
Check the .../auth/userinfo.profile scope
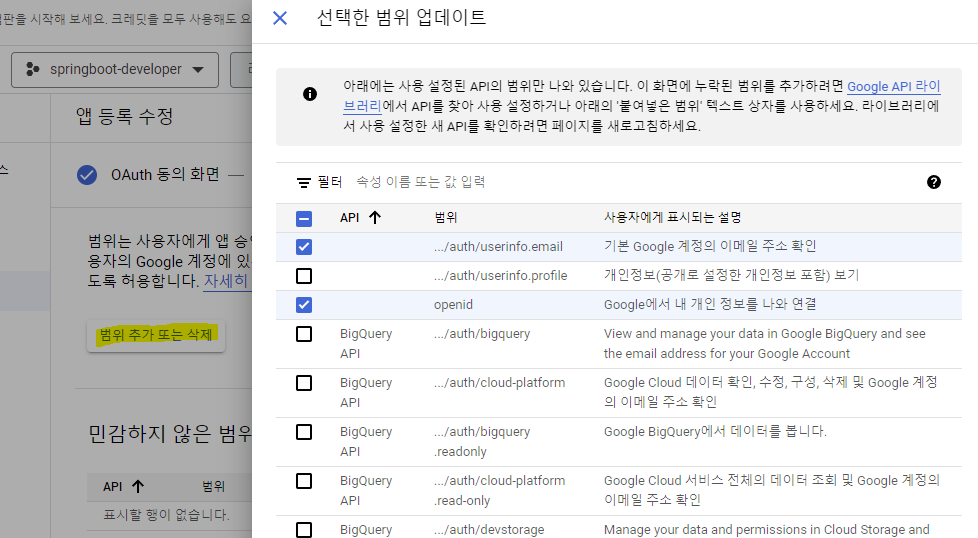coord(304,276)
